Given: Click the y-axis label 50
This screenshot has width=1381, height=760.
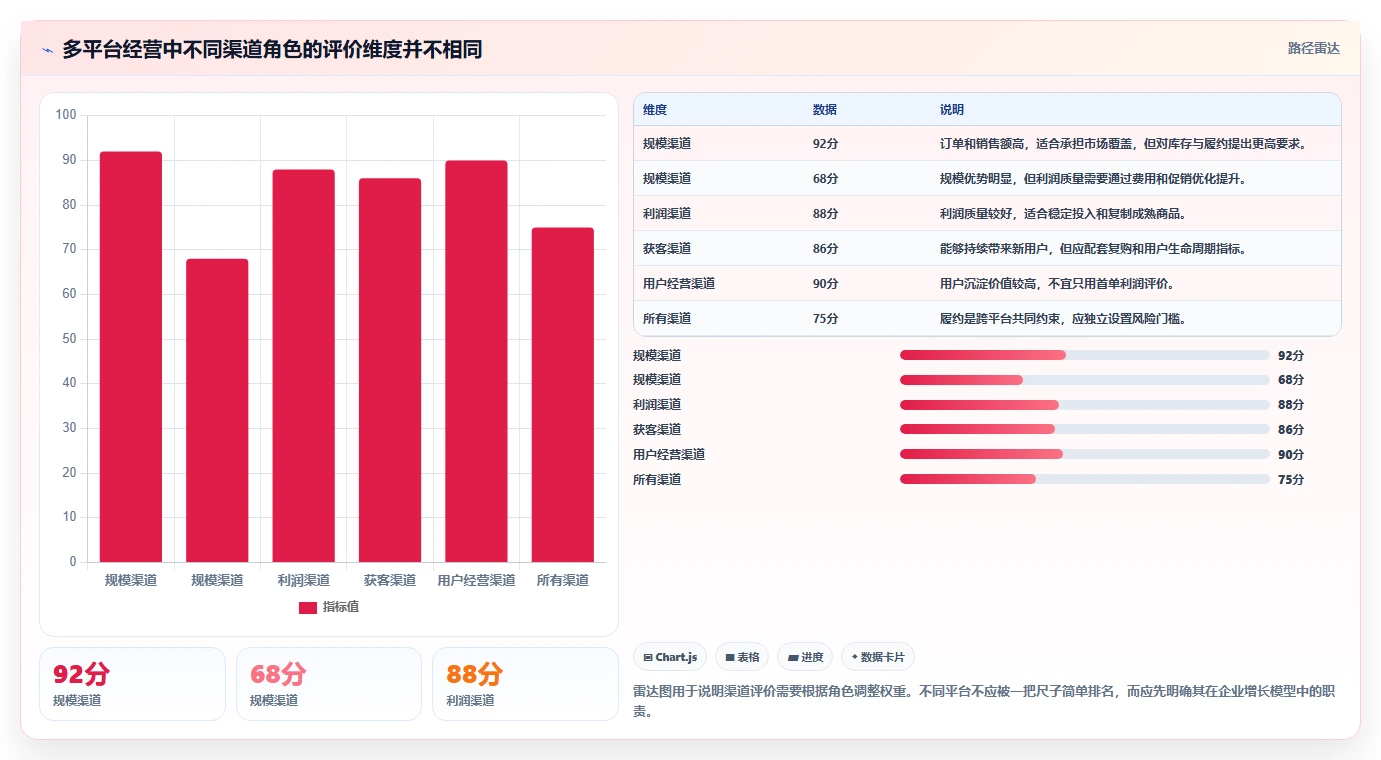Looking at the screenshot, I should [69, 339].
